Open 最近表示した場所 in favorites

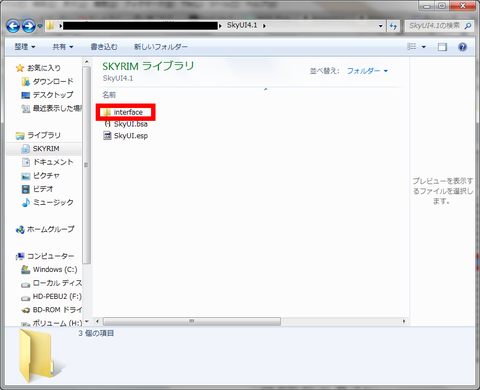click(51, 108)
